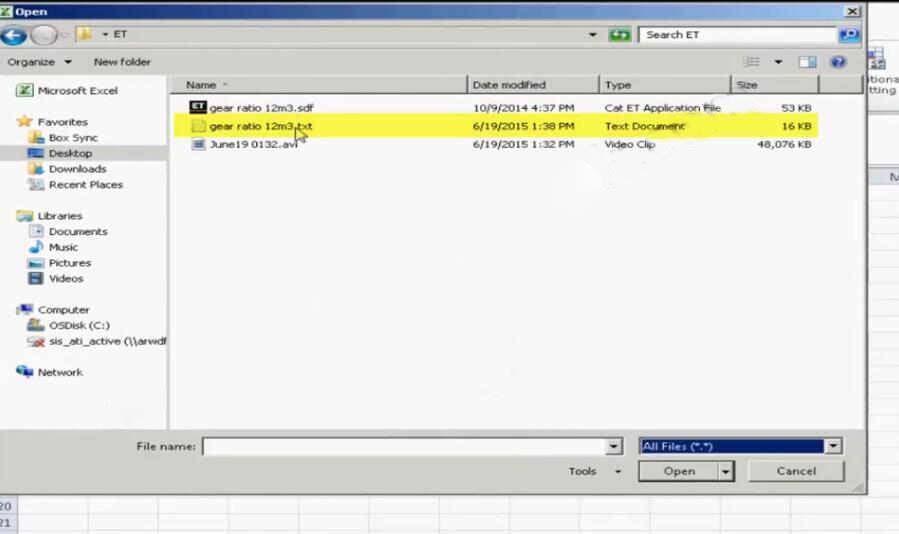Click the text file icon of gear ratio 12m3.txt
899x534 pixels.
click(x=198, y=126)
